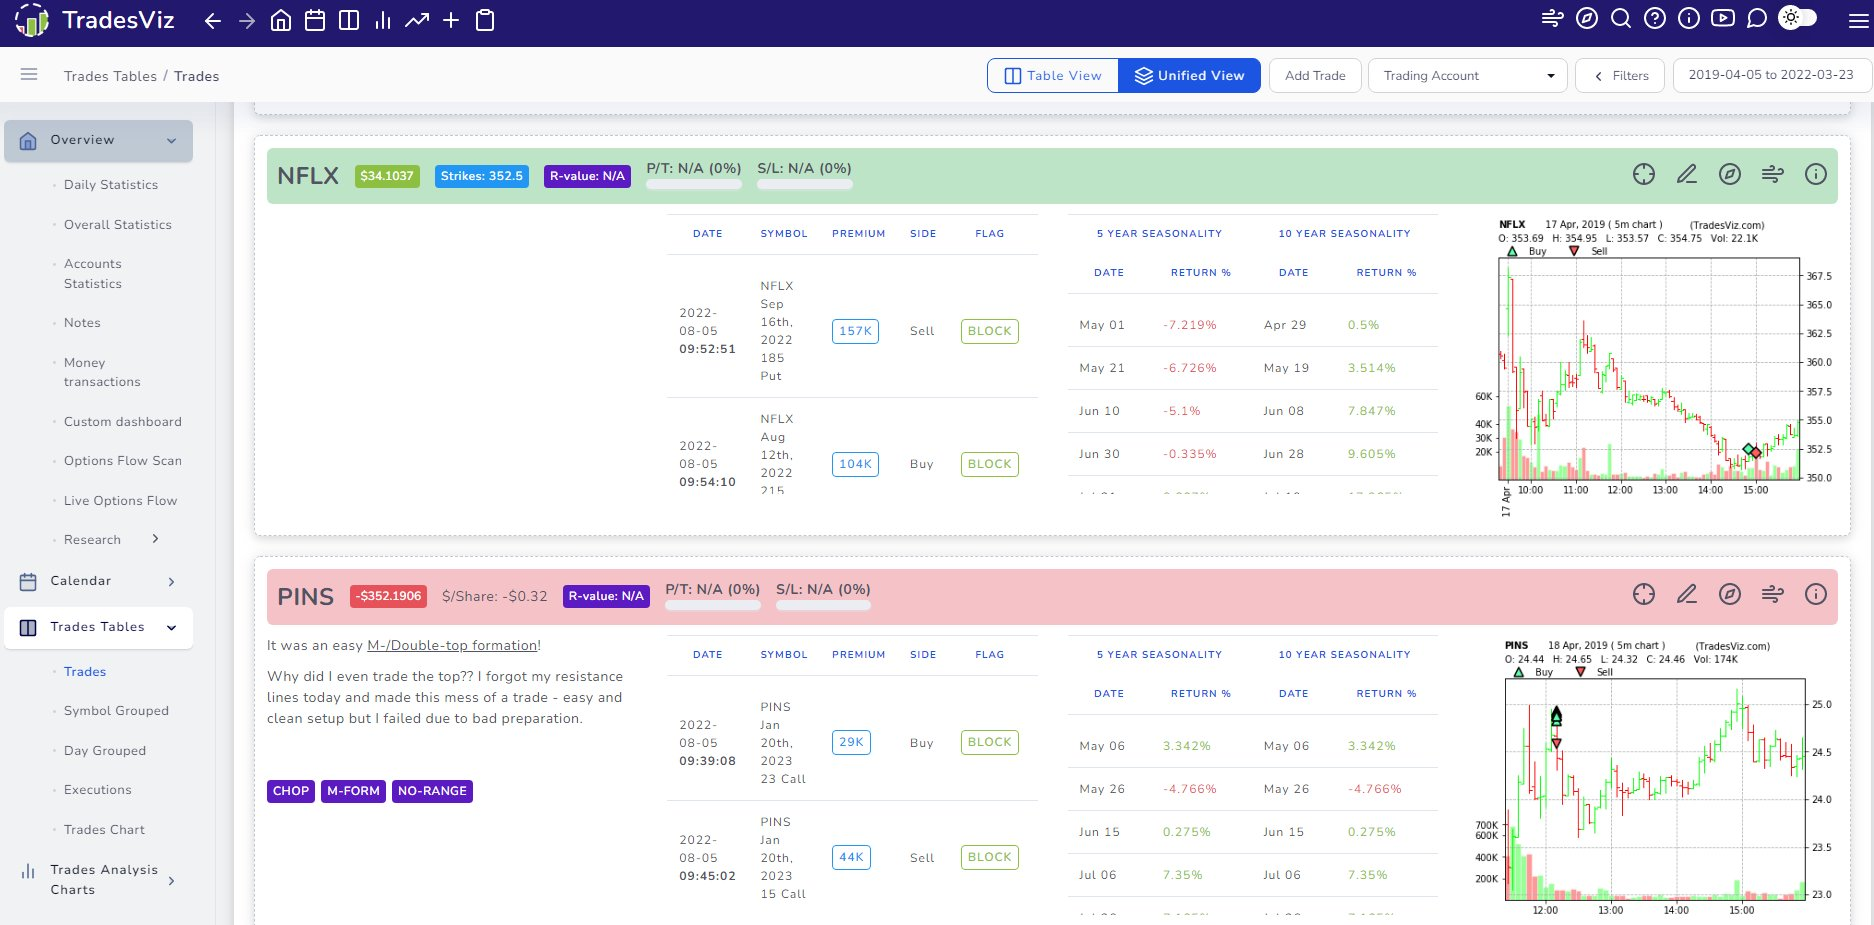The width and height of the screenshot is (1874, 925).
Task: Open the clipboard icon in top bar
Action: tap(485, 21)
